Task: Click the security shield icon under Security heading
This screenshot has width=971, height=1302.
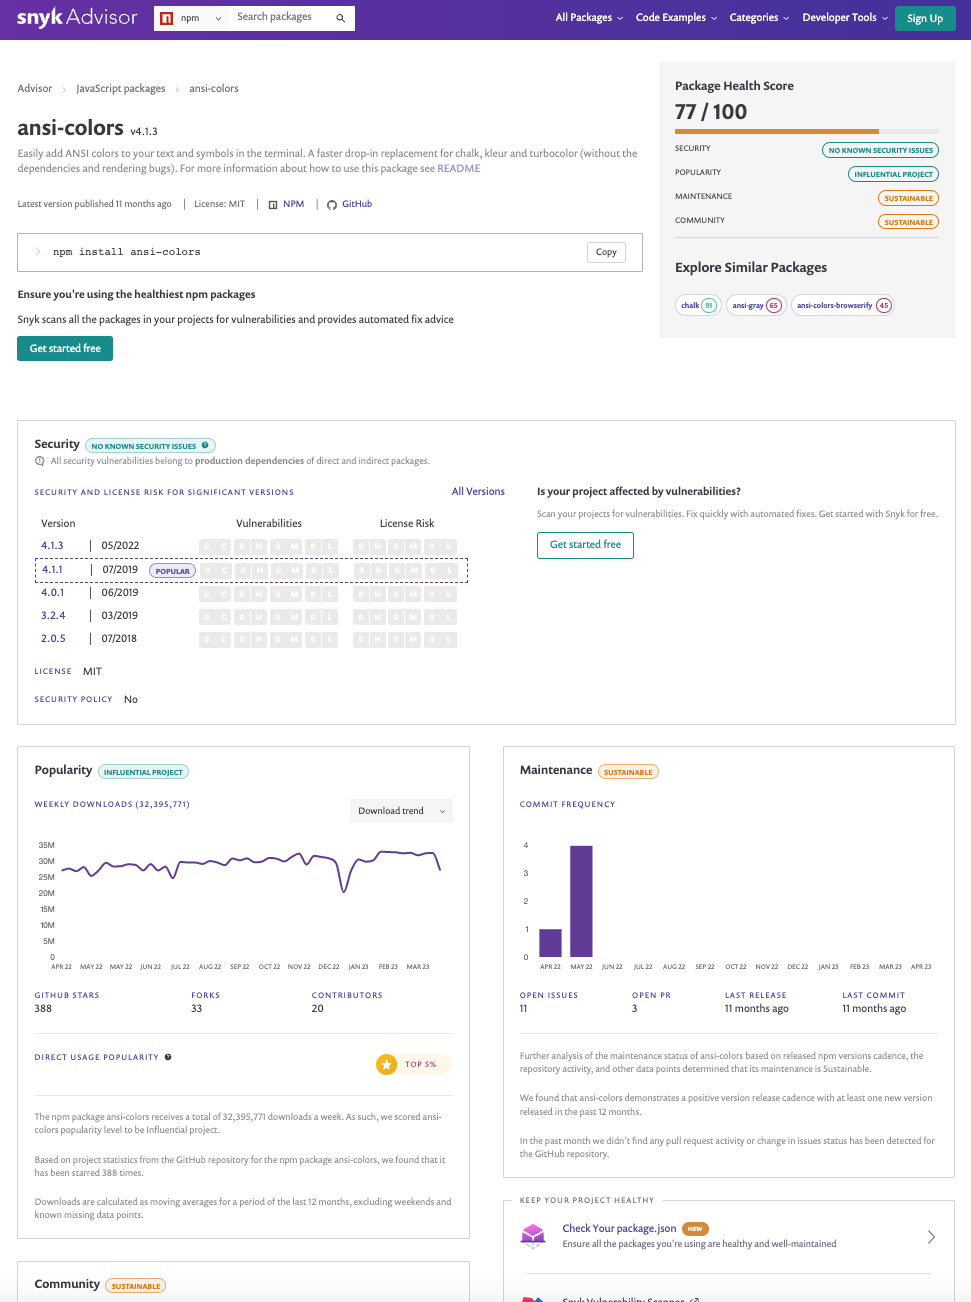Action: click(40, 461)
